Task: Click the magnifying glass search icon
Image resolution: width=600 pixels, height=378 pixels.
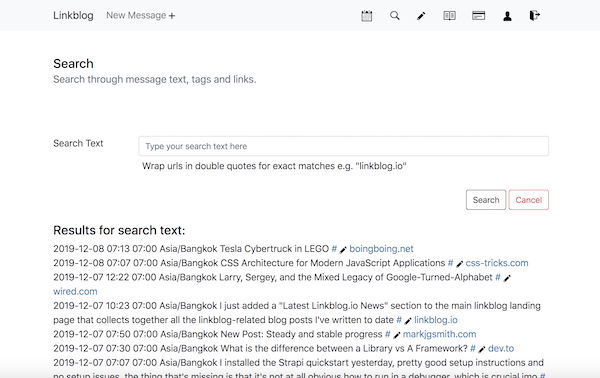Action: pos(395,16)
